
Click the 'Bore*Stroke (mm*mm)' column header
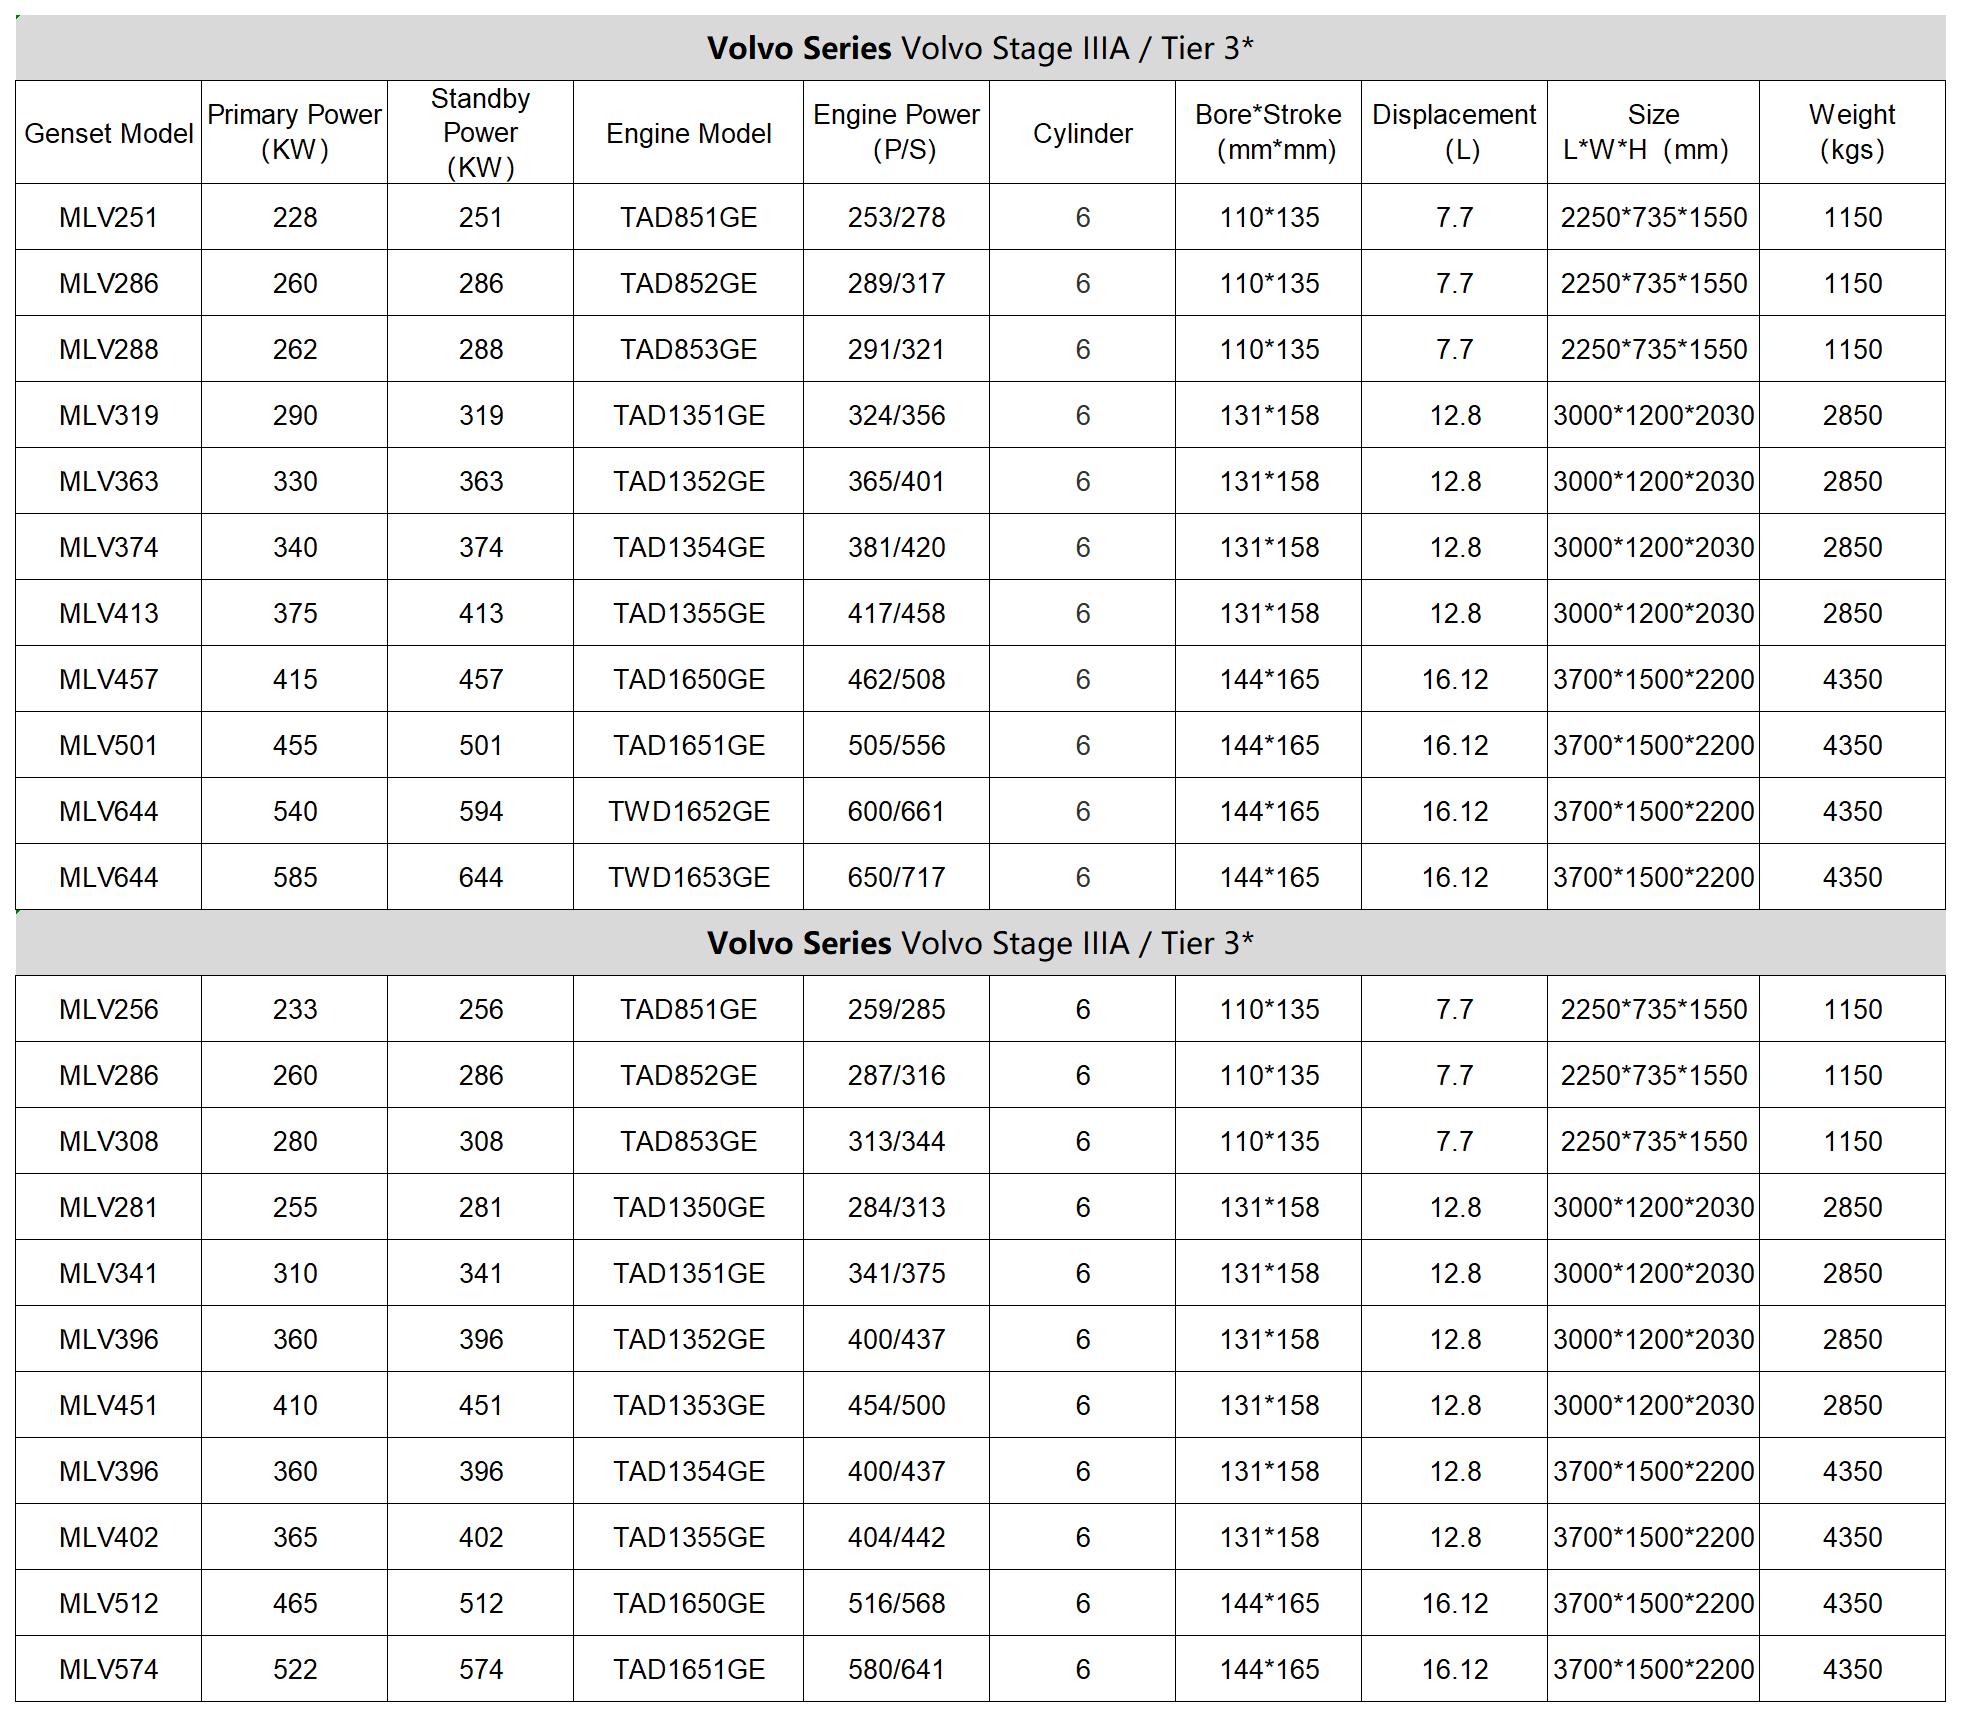(1268, 133)
